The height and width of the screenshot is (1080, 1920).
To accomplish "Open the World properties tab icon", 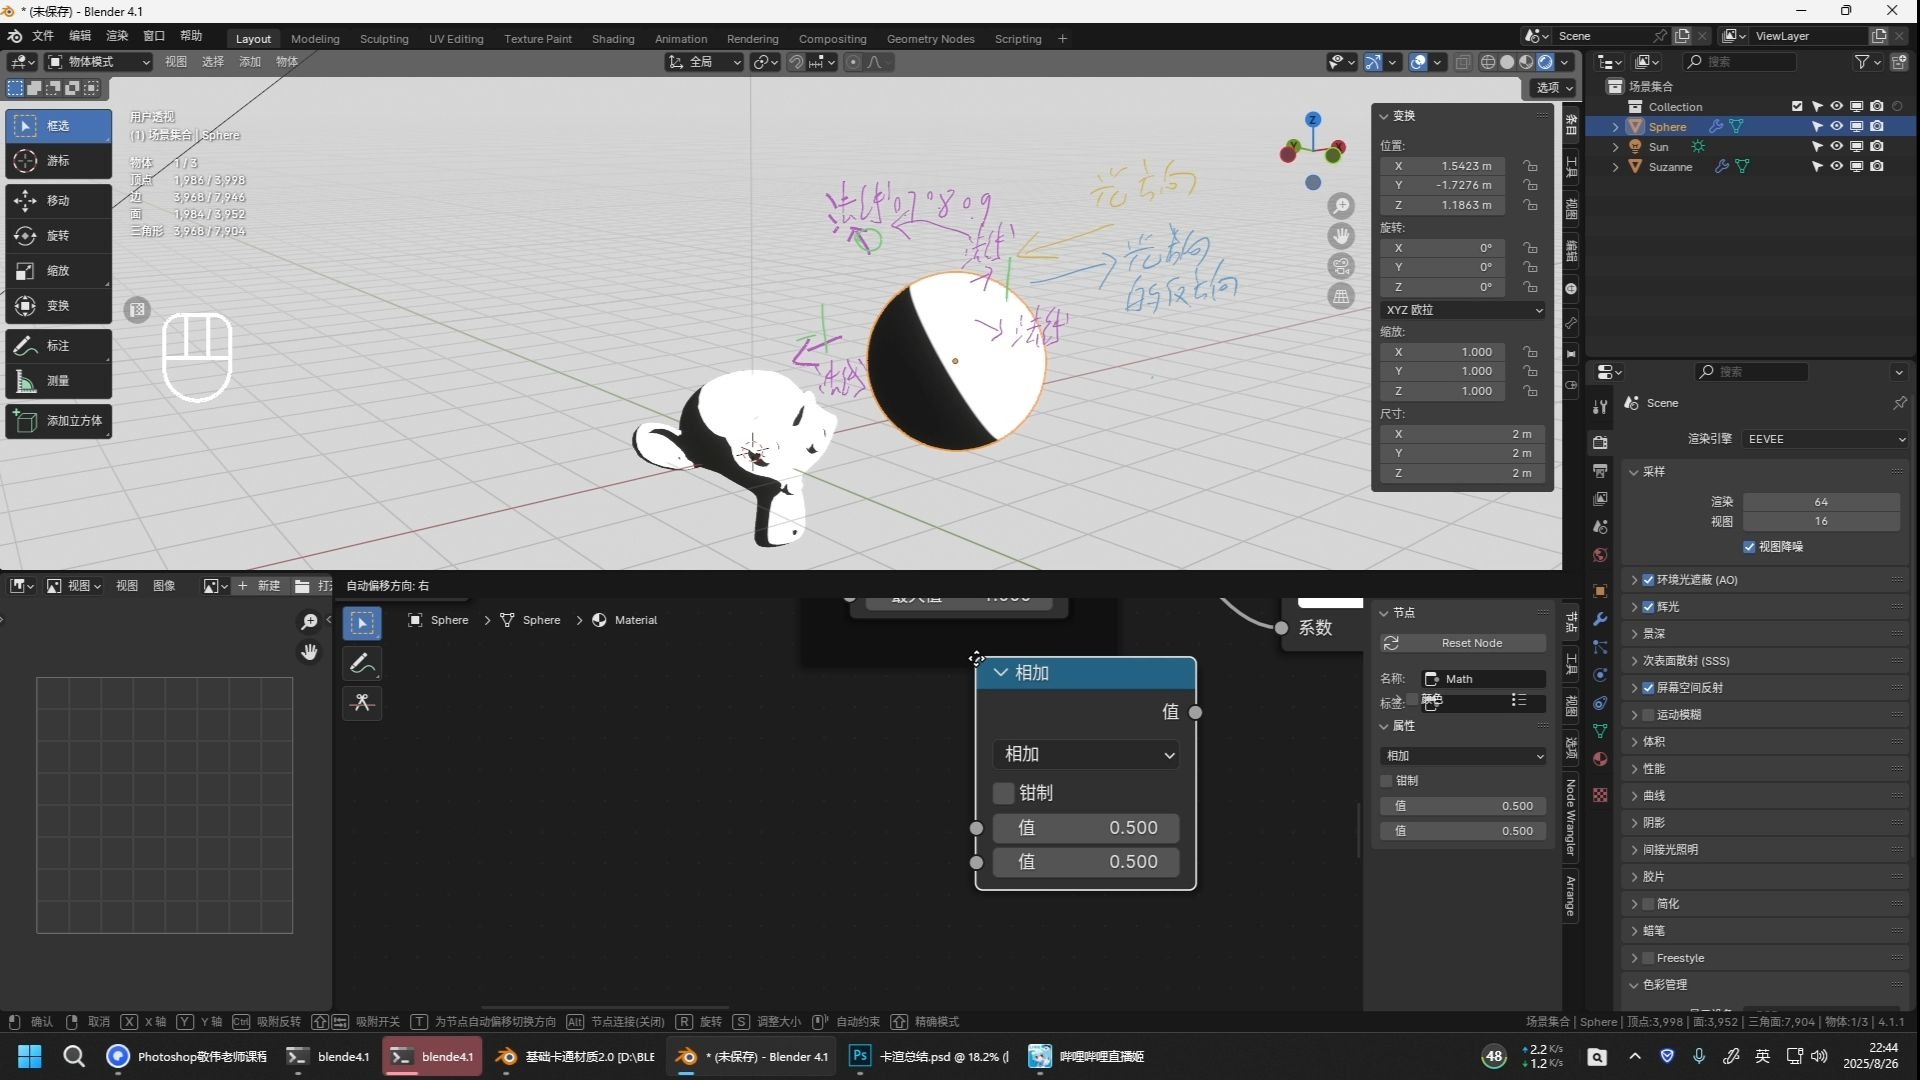I will tap(1600, 555).
